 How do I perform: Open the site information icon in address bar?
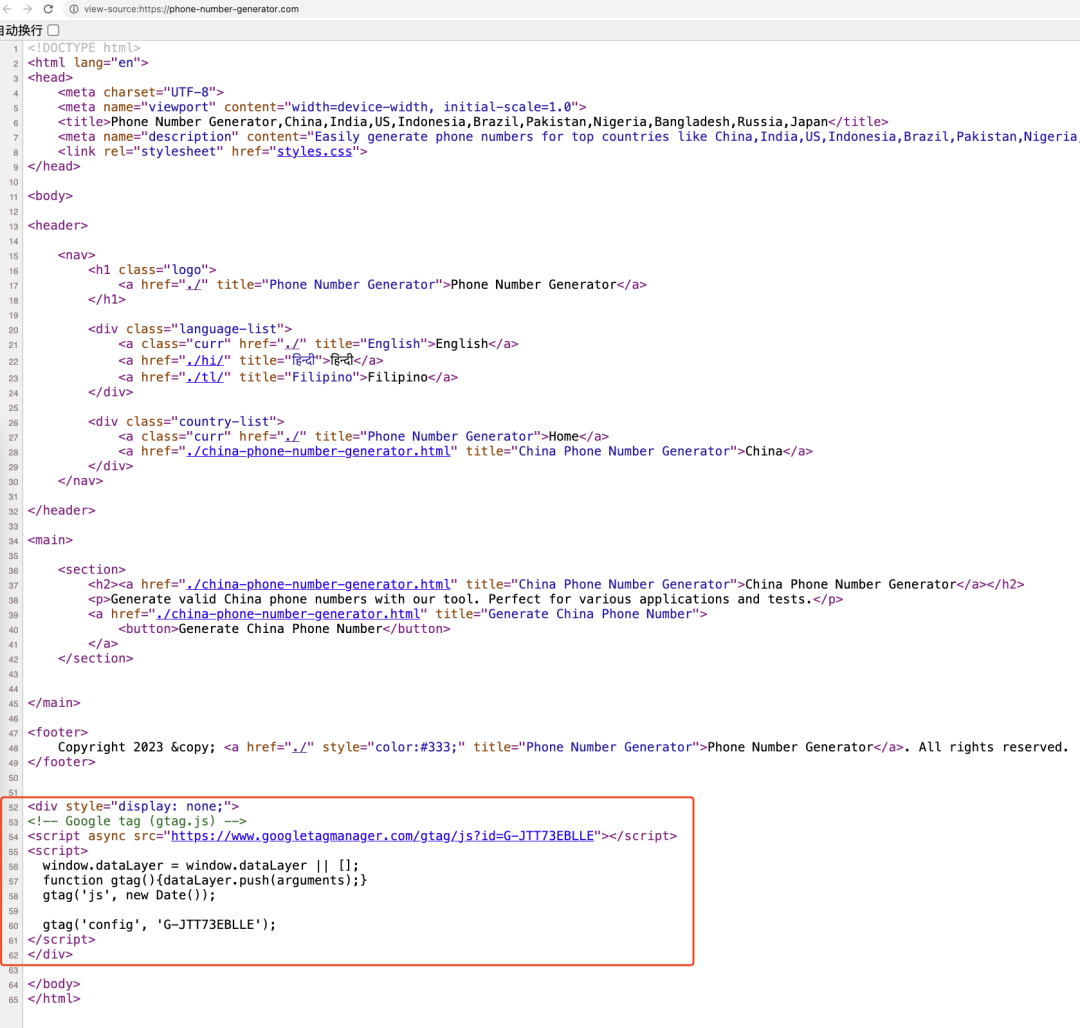(74, 9)
